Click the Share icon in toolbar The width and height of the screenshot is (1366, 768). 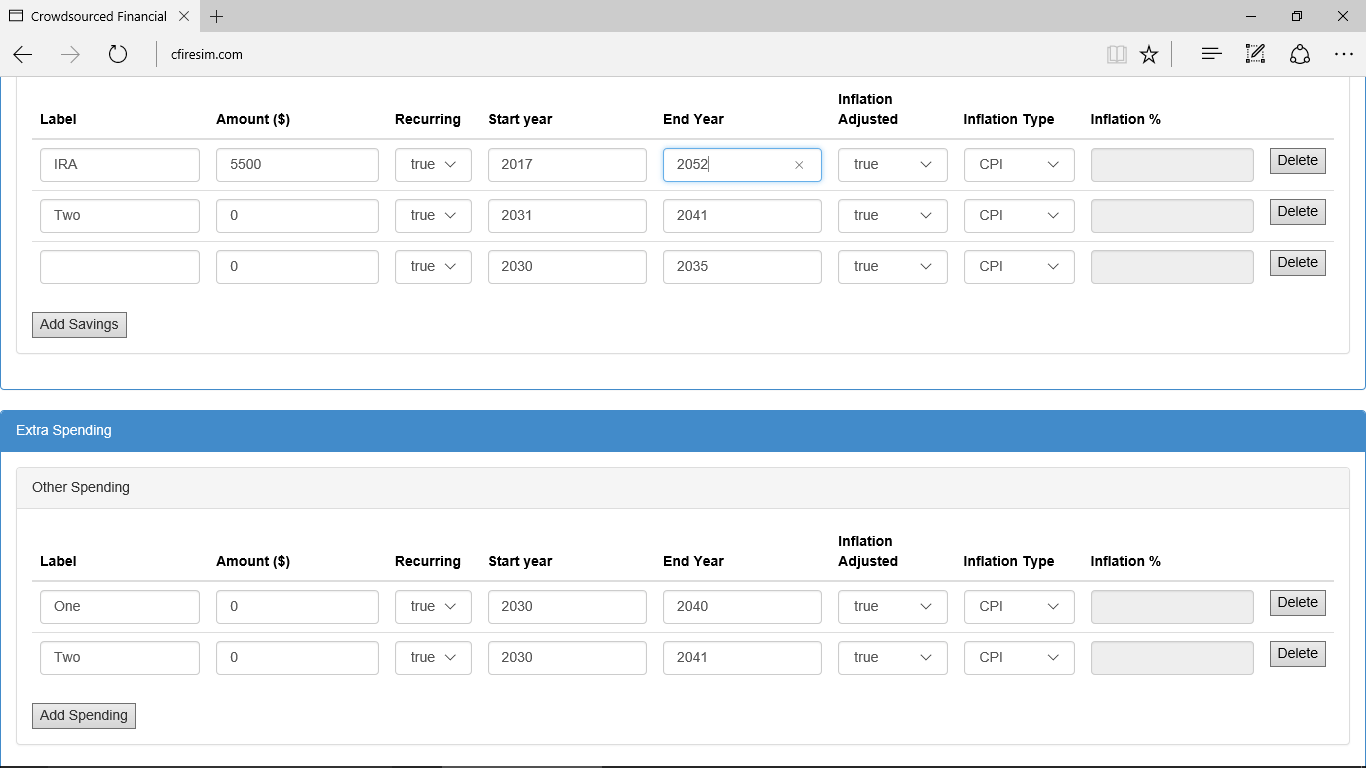coord(1299,55)
